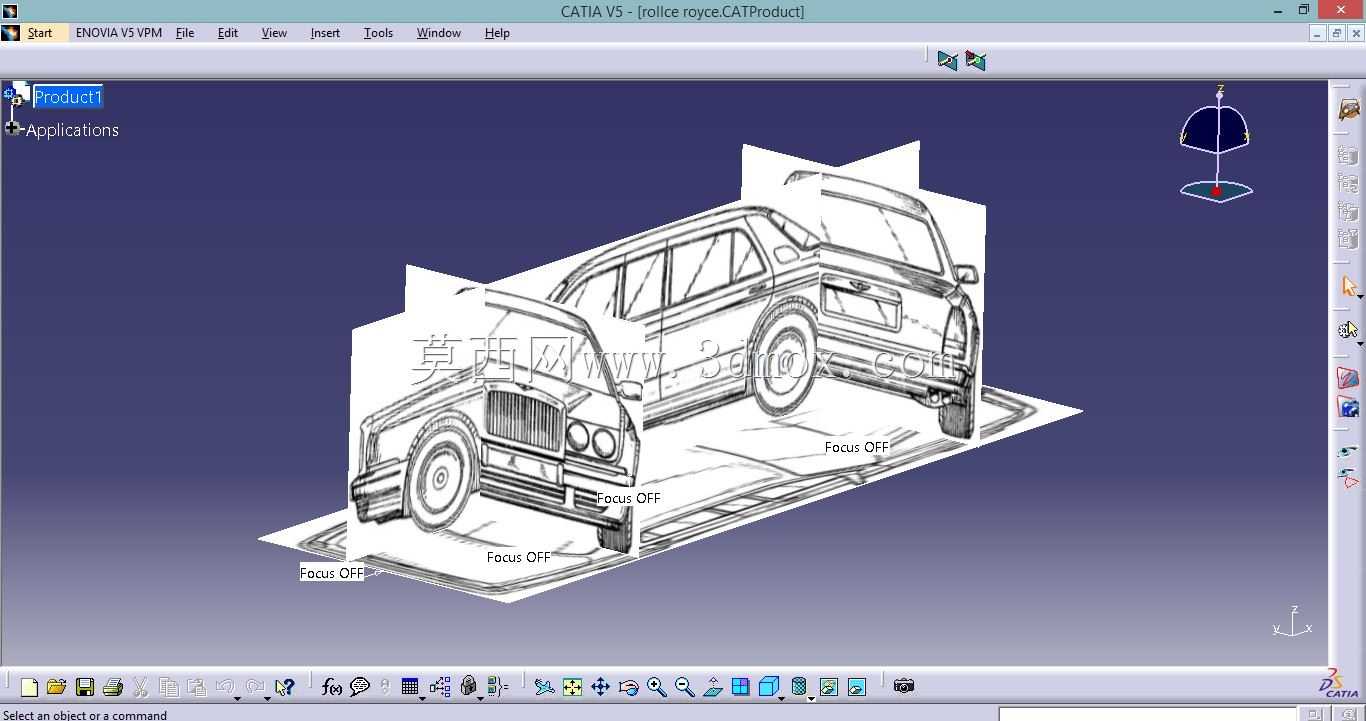Select Product1 in the specification tree
Screen dimensions: 1366x721
click(68, 97)
